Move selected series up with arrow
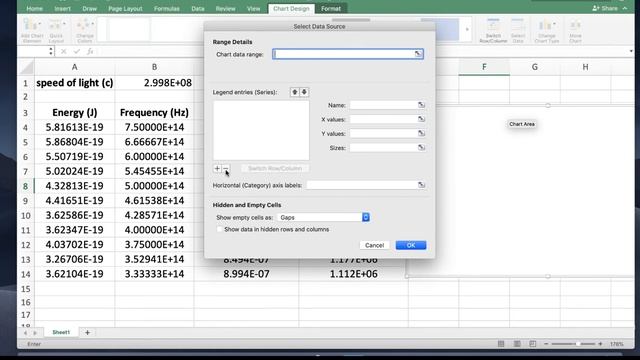 295,92
